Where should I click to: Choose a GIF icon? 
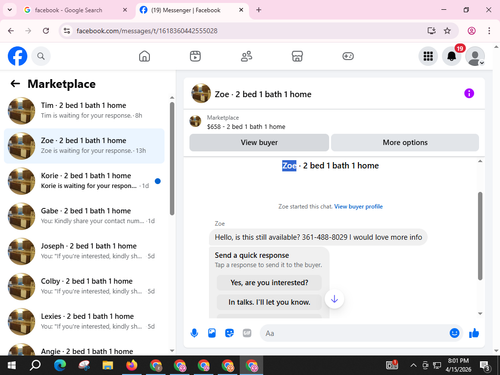[x=247, y=333]
